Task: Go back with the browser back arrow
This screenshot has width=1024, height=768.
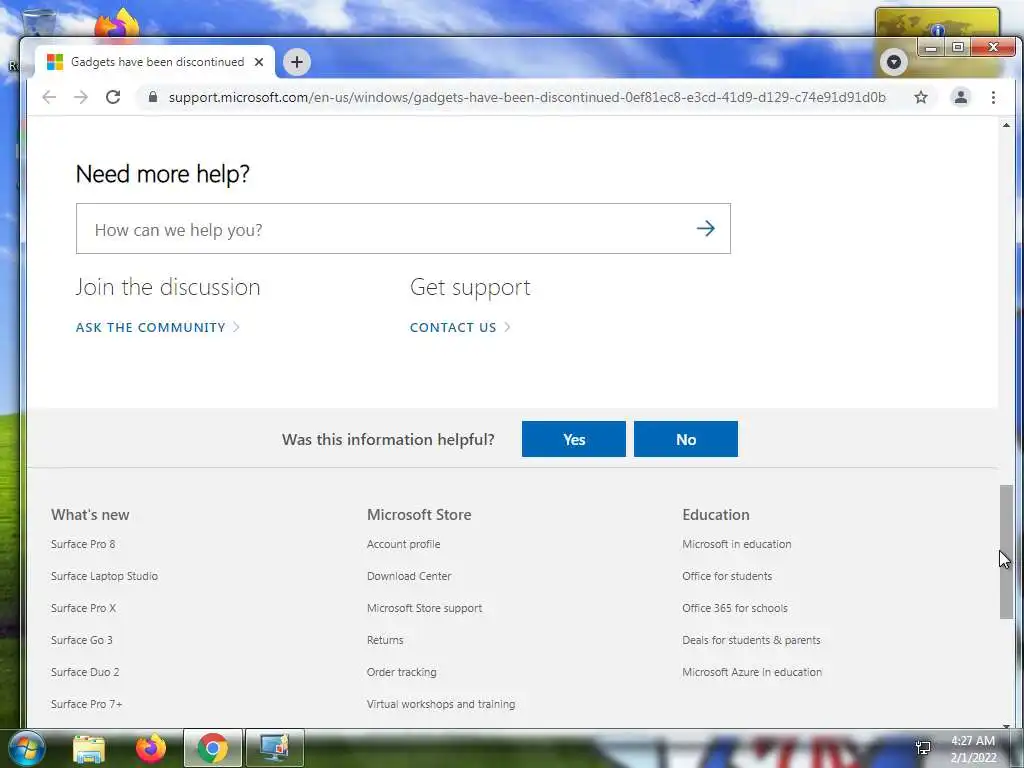Action: tap(49, 97)
